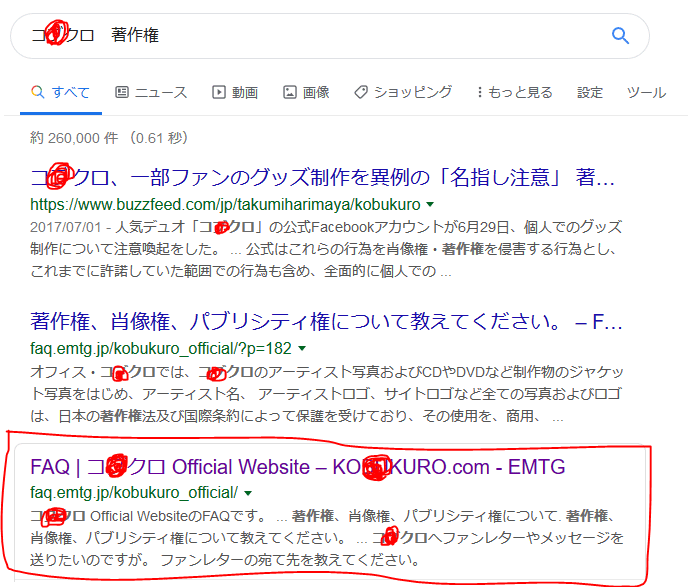This screenshot has height=587, width=688.
Task: Click snippet text ファンレターの宛て先を教えてください
Action: pos(289,560)
